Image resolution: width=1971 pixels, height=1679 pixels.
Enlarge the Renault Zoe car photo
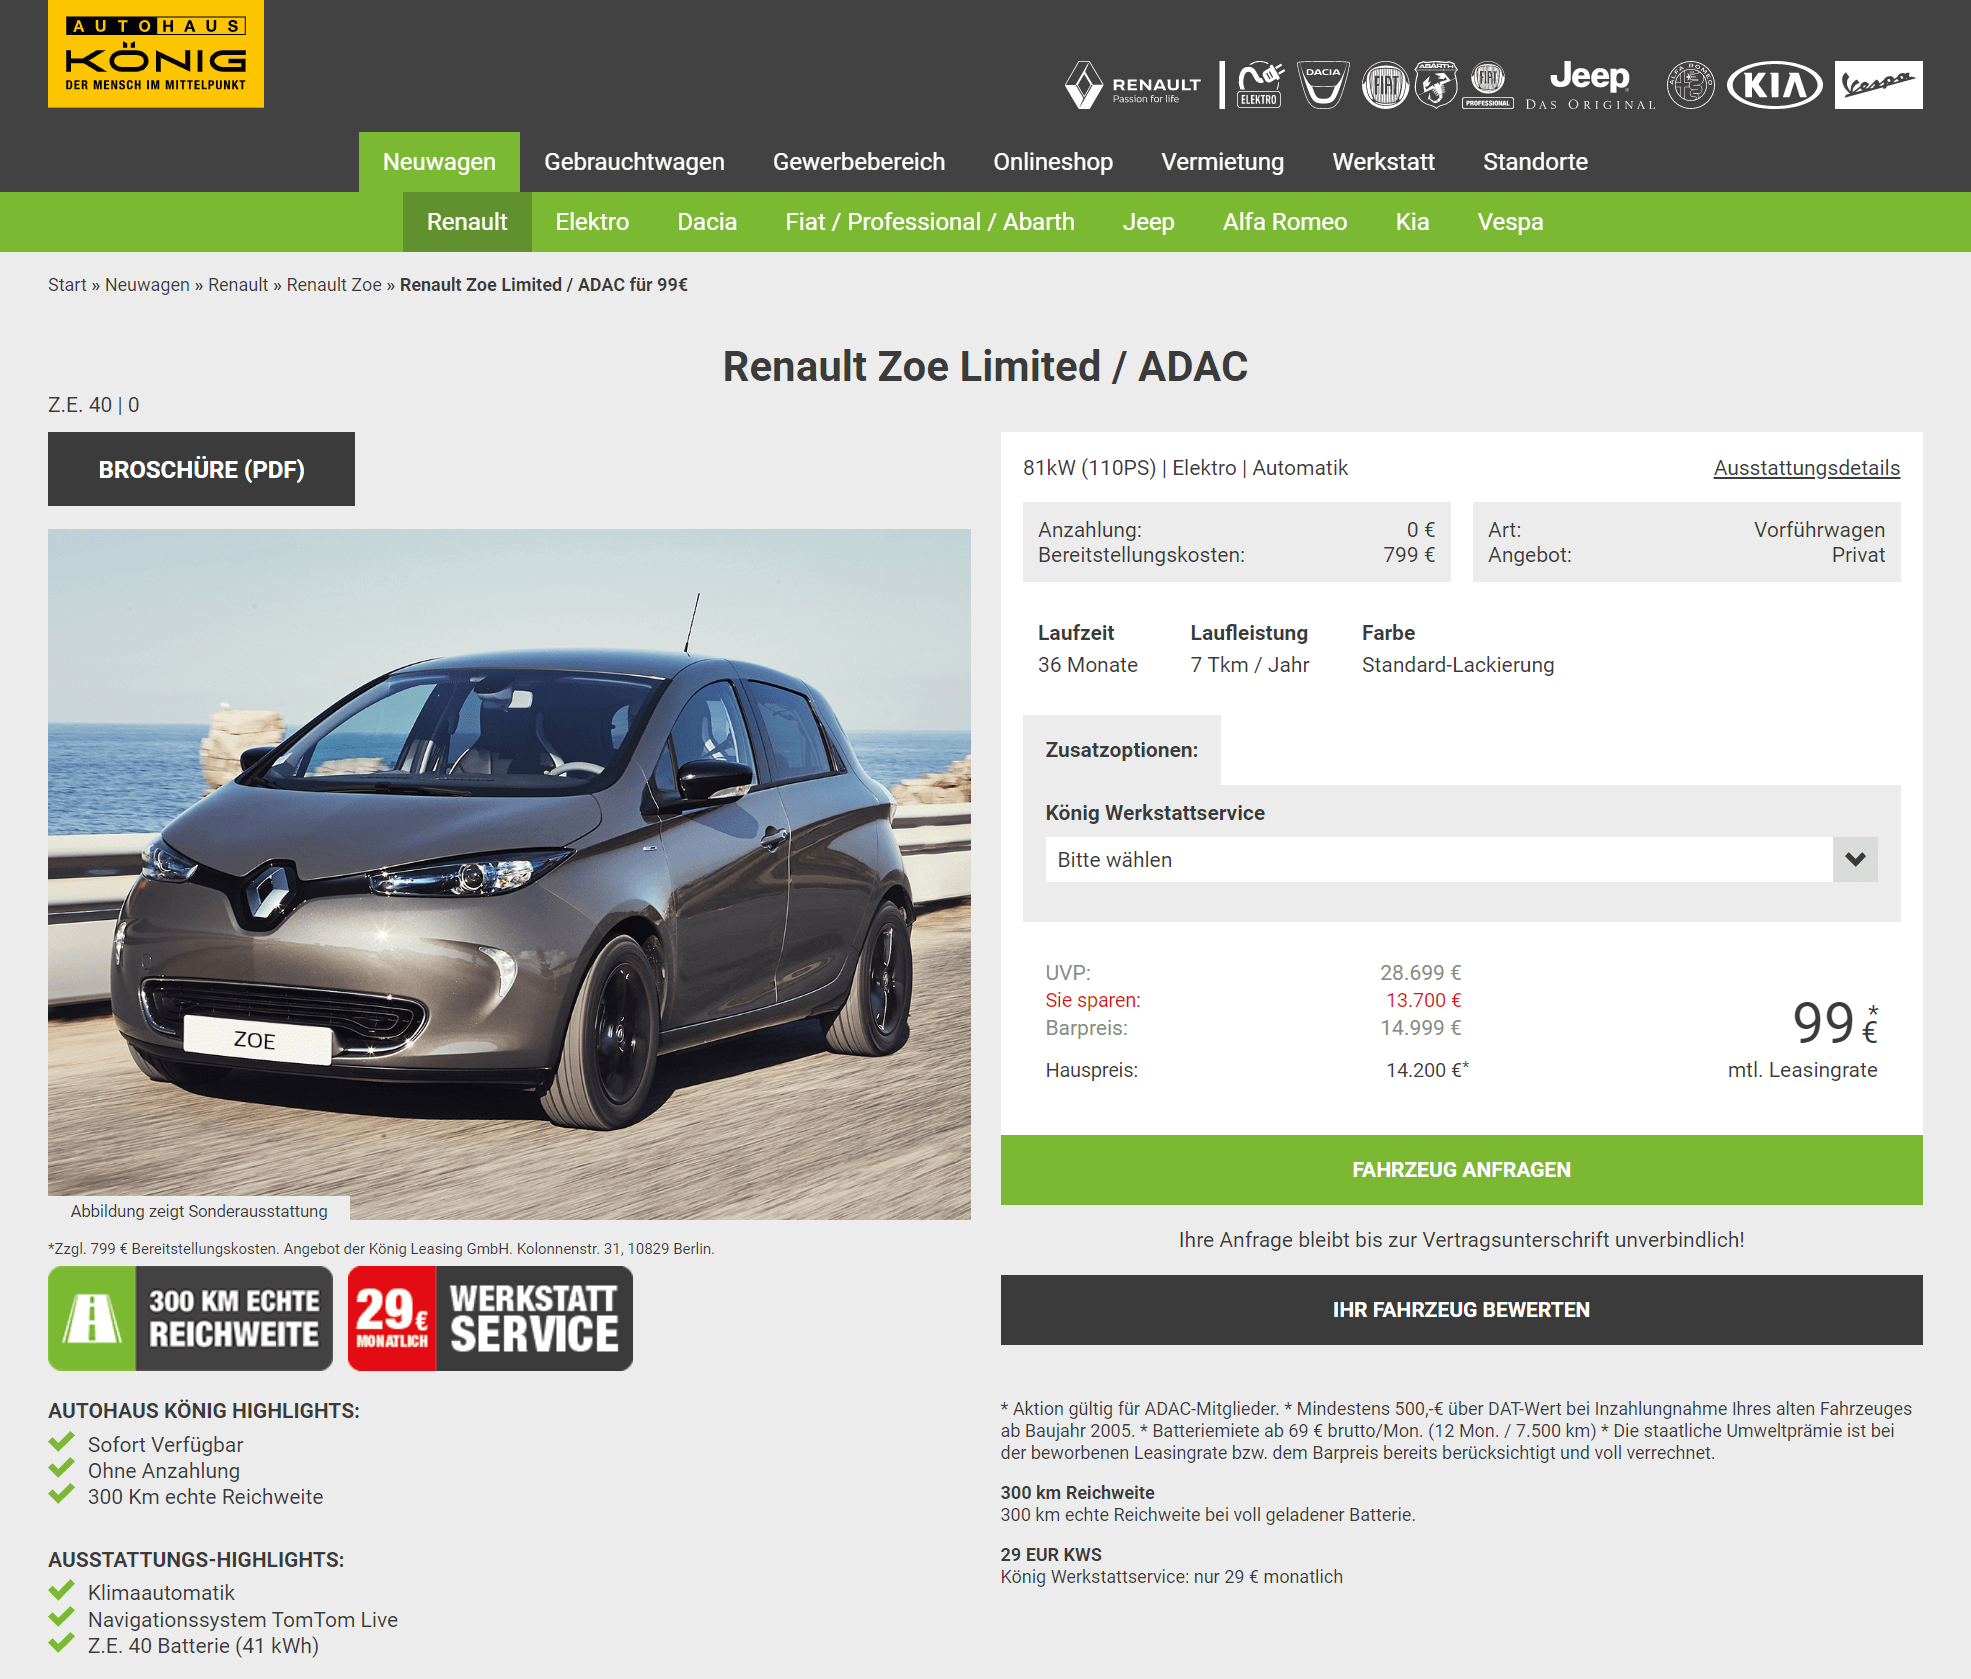tap(509, 874)
